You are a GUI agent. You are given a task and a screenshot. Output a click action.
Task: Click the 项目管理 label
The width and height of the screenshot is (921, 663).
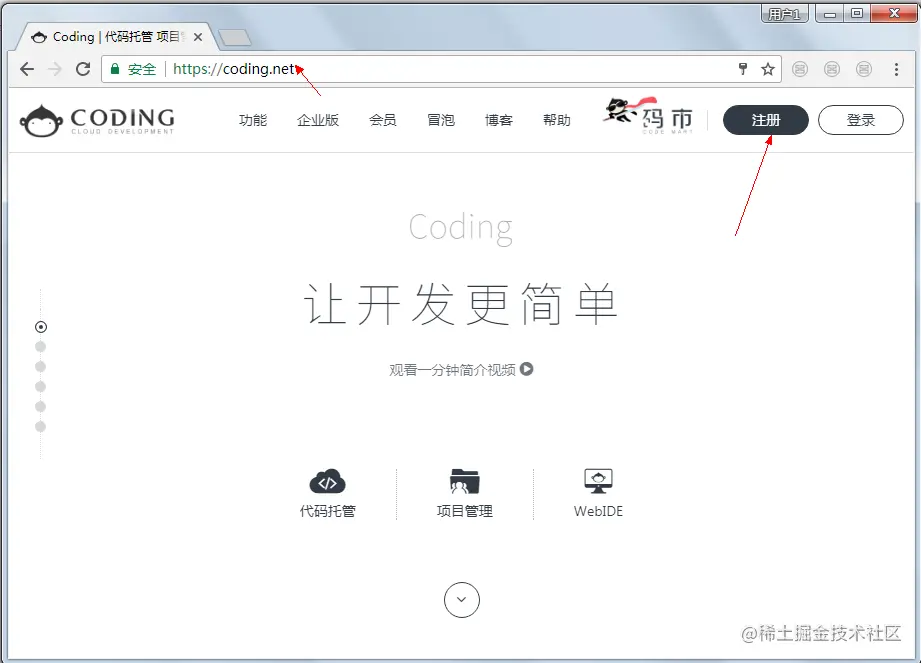[x=465, y=511]
